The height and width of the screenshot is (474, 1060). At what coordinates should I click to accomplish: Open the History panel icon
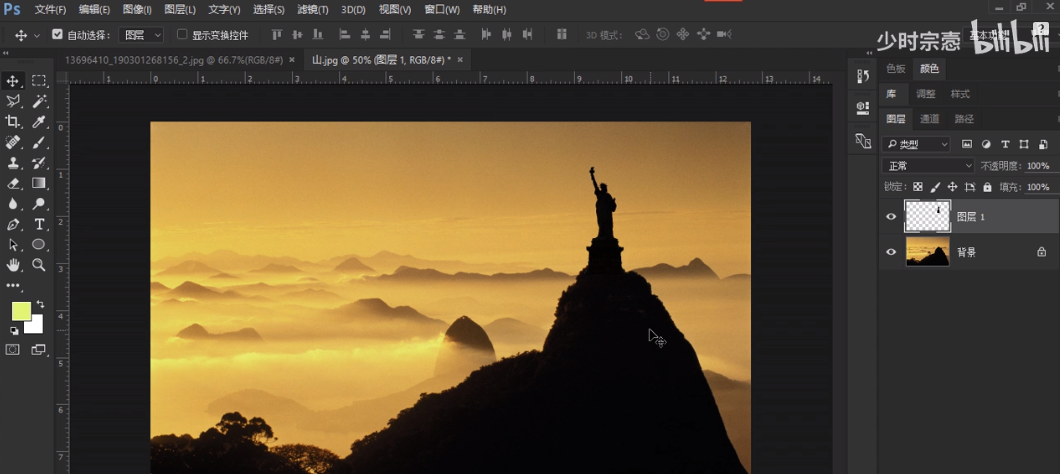[x=863, y=76]
